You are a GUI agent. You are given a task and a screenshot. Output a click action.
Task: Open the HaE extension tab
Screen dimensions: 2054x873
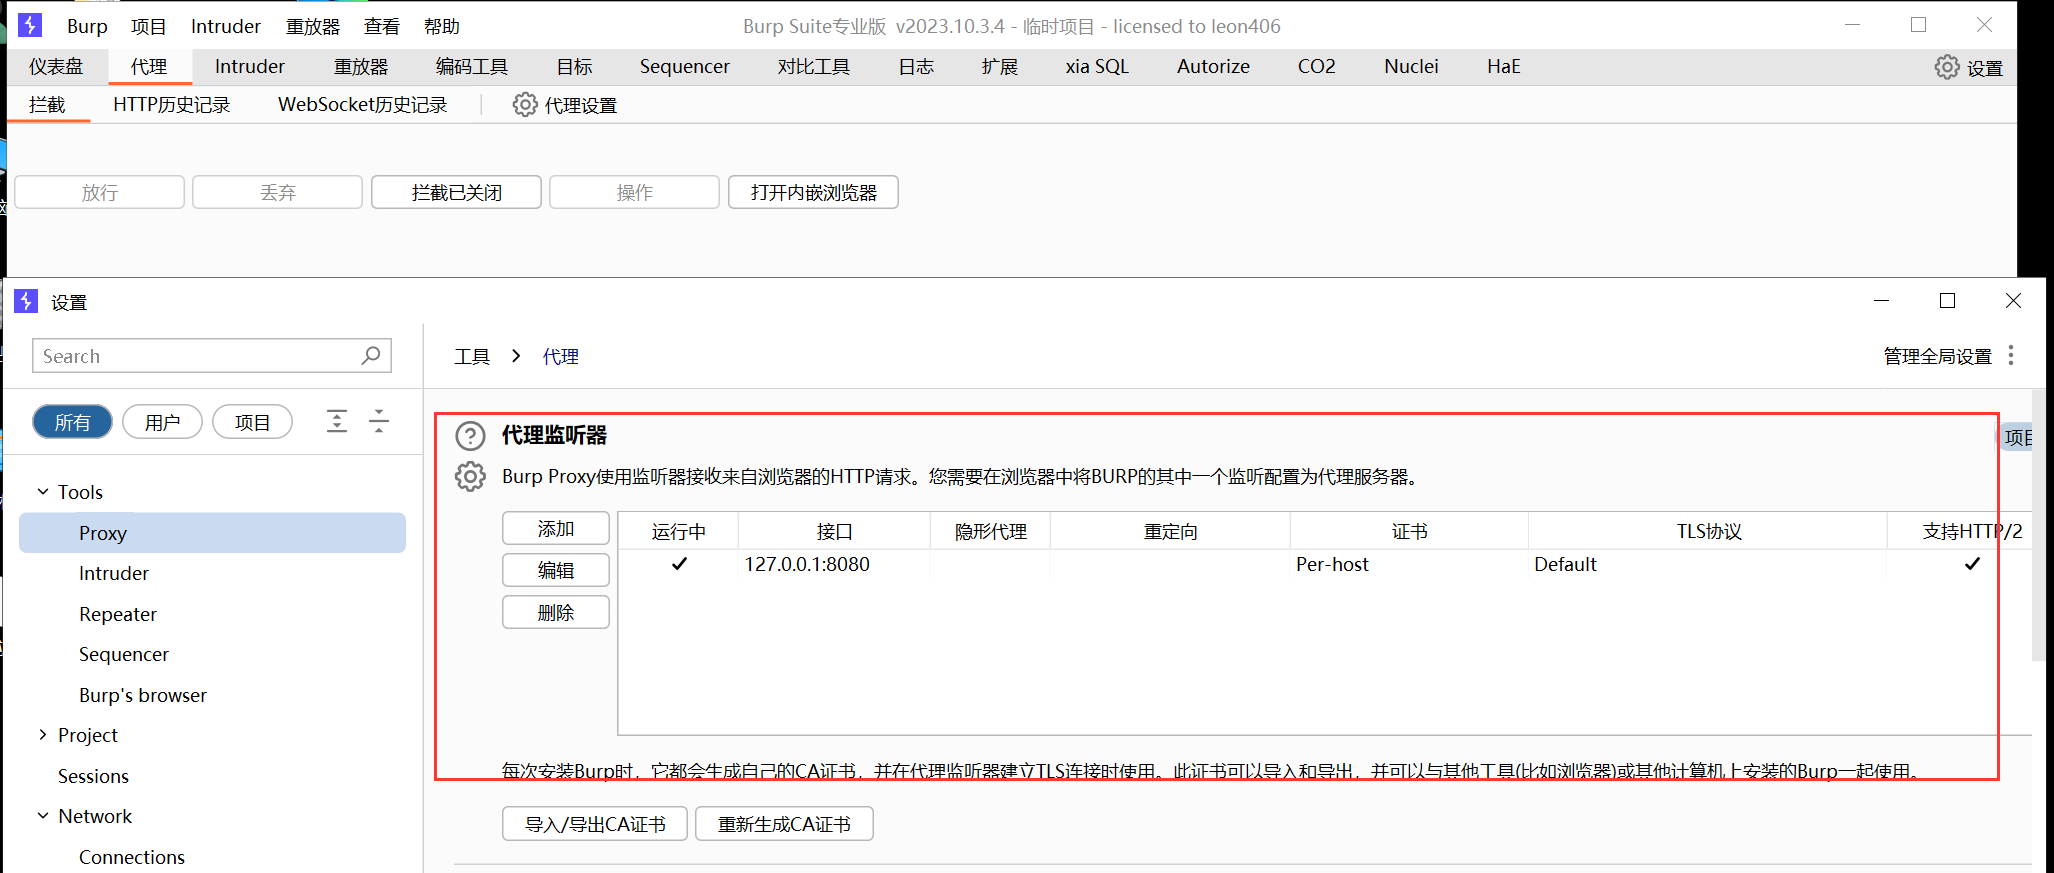click(x=1504, y=66)
